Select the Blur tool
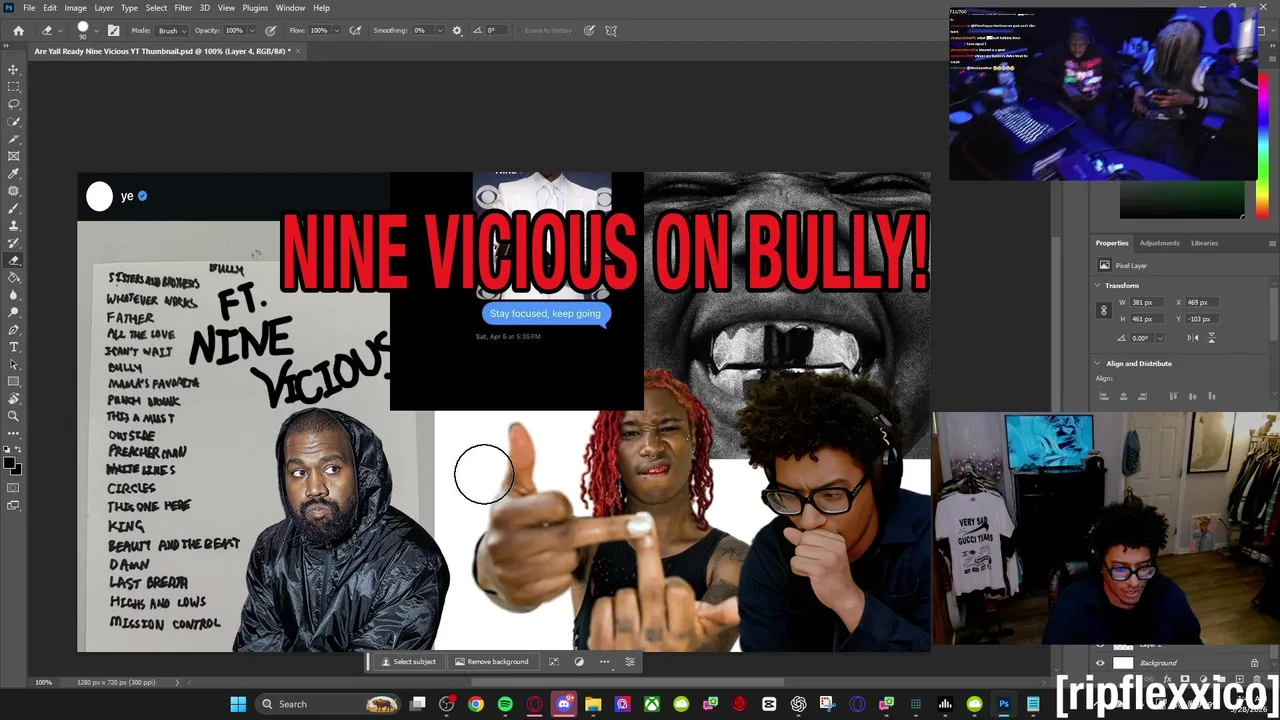 tap(14, 294)
